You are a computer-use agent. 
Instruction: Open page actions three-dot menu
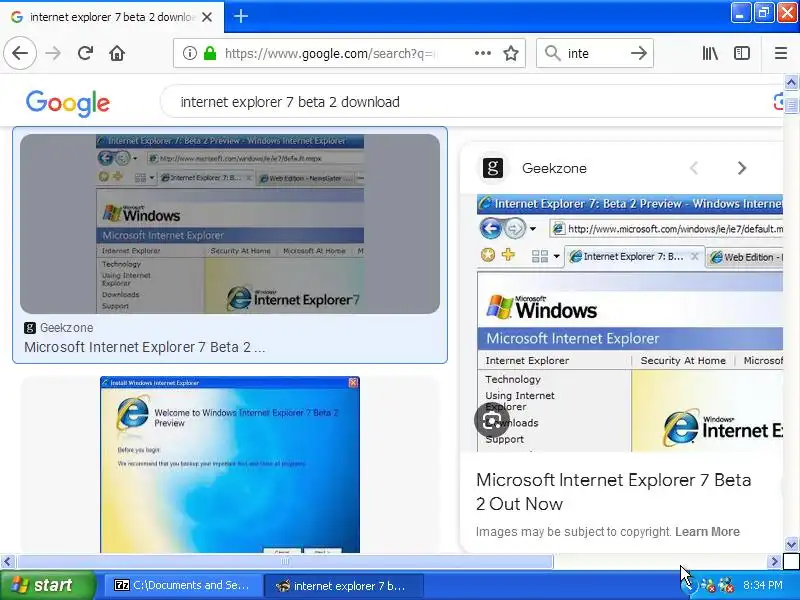coord(483,53)
